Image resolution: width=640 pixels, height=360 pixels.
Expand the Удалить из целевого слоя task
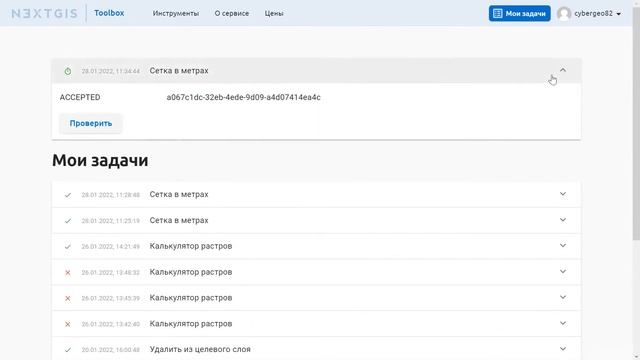click(563, 349)
